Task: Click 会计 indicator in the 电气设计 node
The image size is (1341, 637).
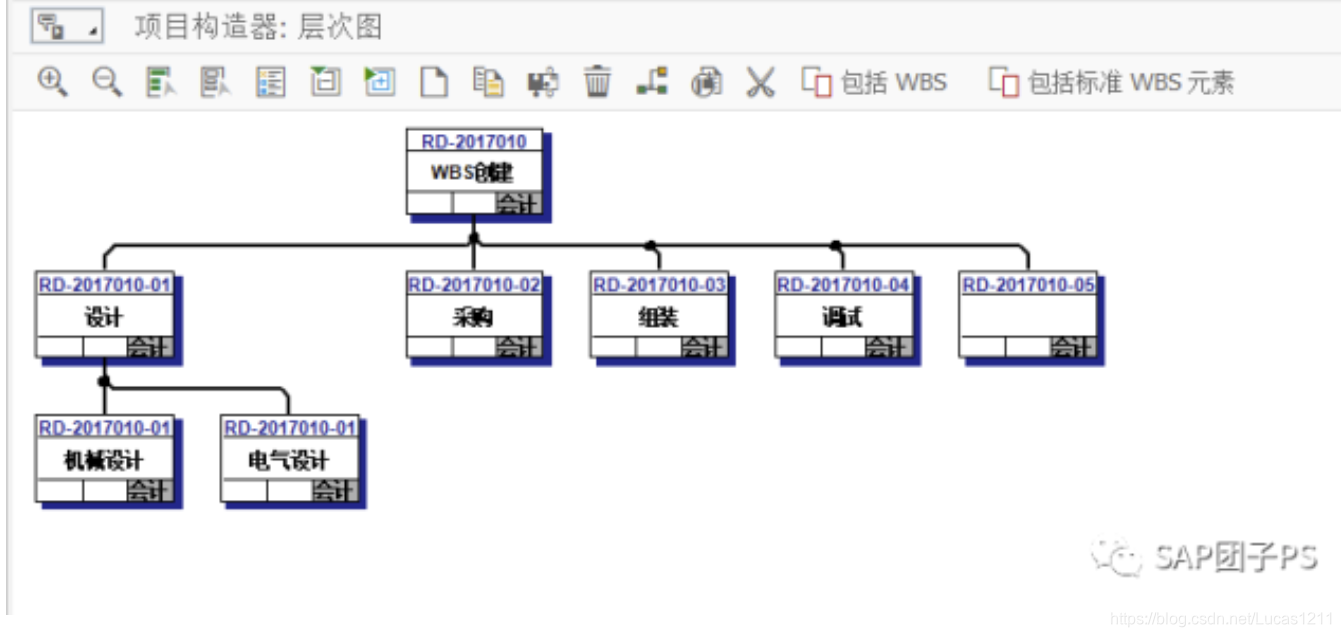Action: [335, 491]
